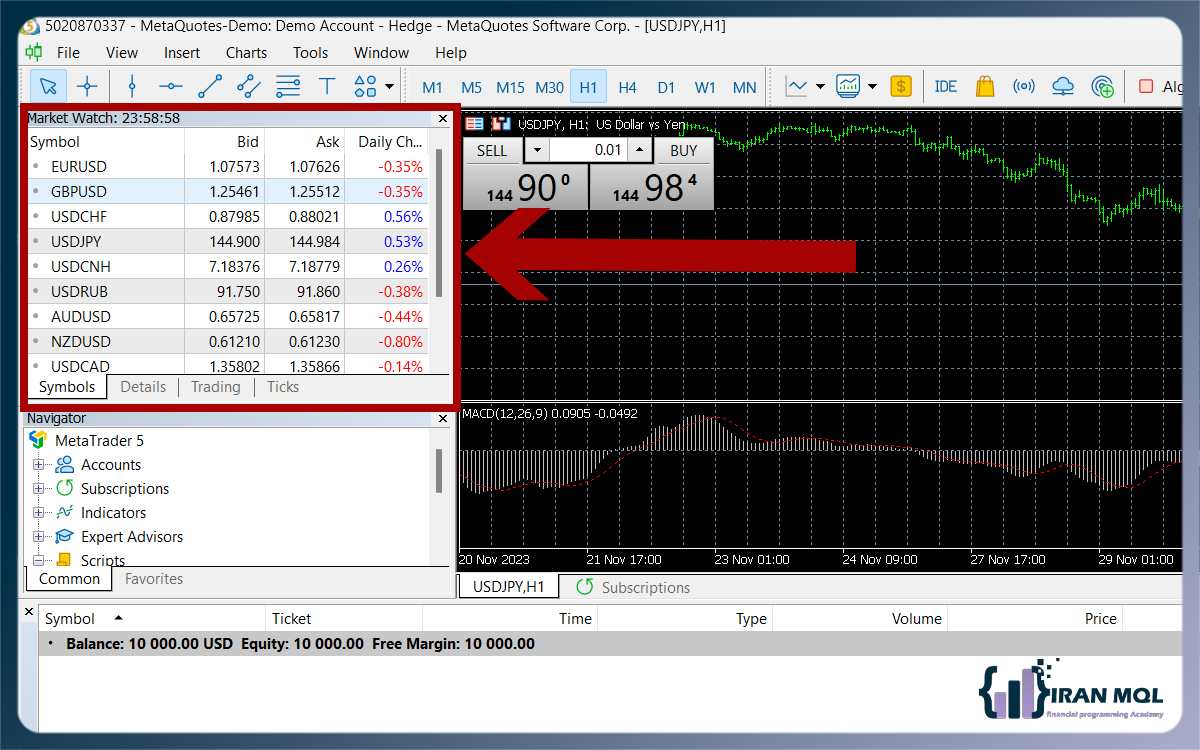Click the yellow dollar New Order icon
This screenshot has width=1200, height=750.
coord(901,87)
